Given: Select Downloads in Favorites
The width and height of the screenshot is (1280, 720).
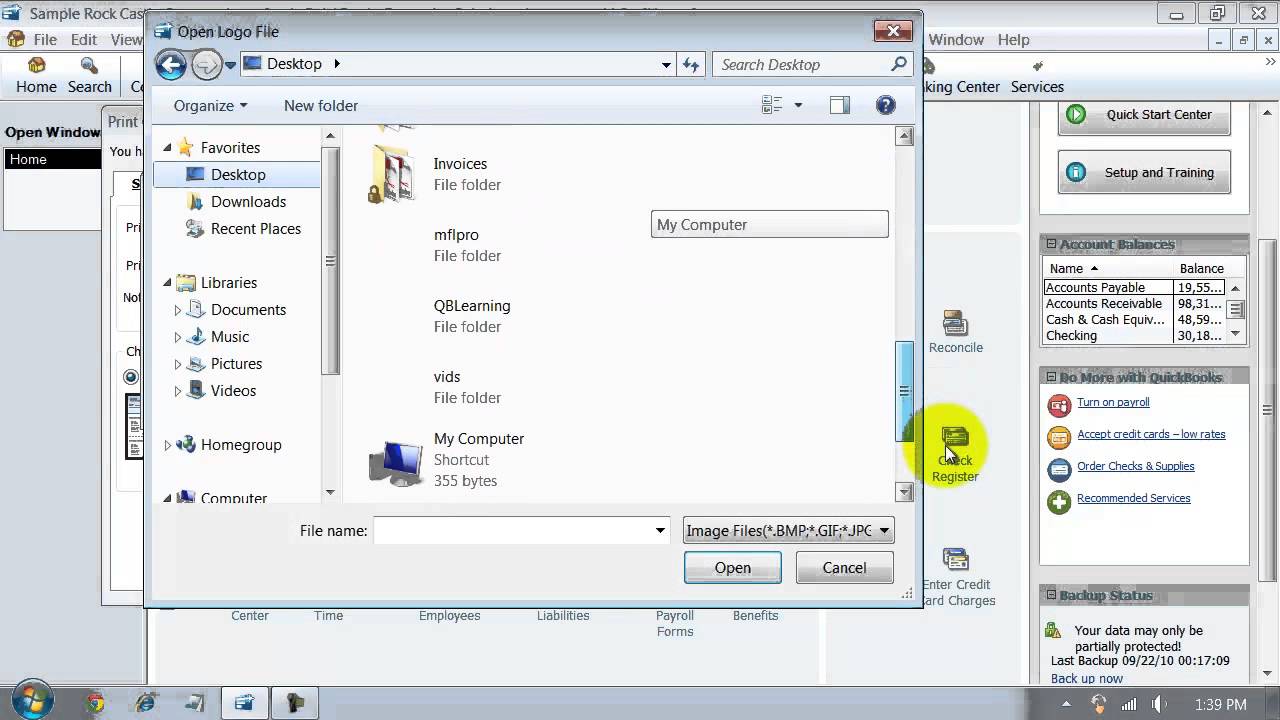Looking at the screenshot, I should tap(248, 201).
